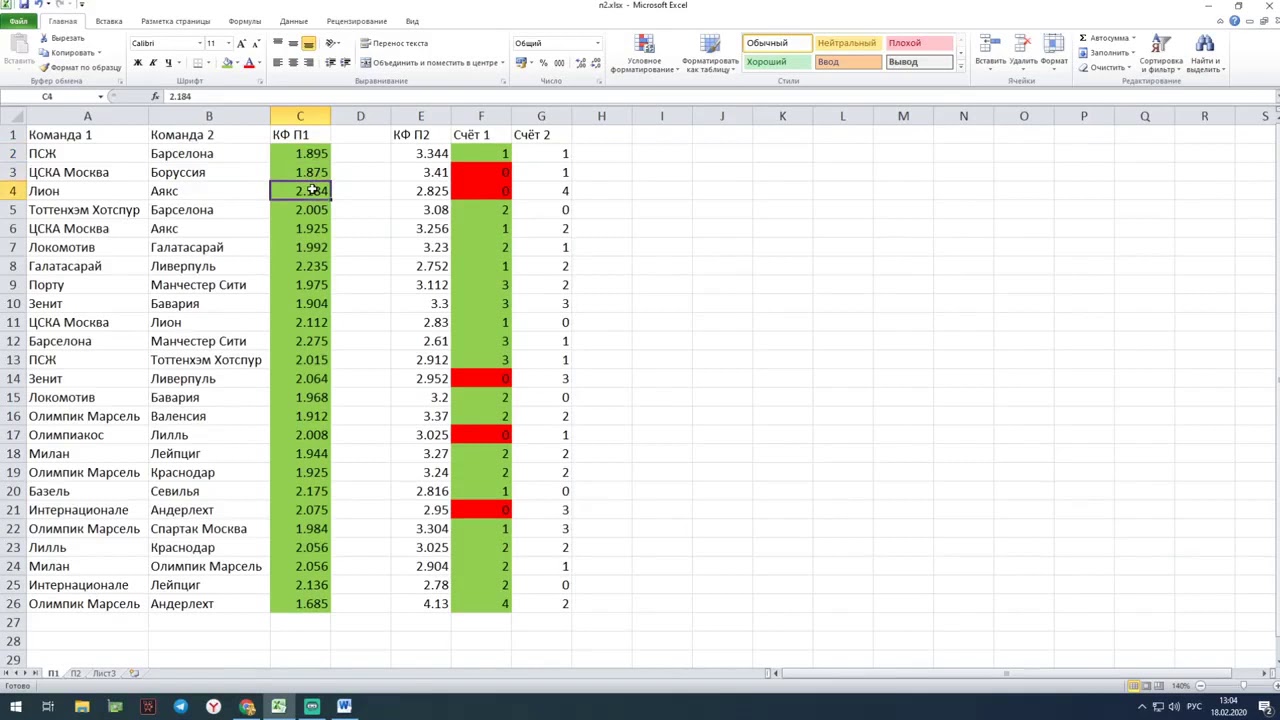
Task: Align cell text to the right
Action: 308,63
